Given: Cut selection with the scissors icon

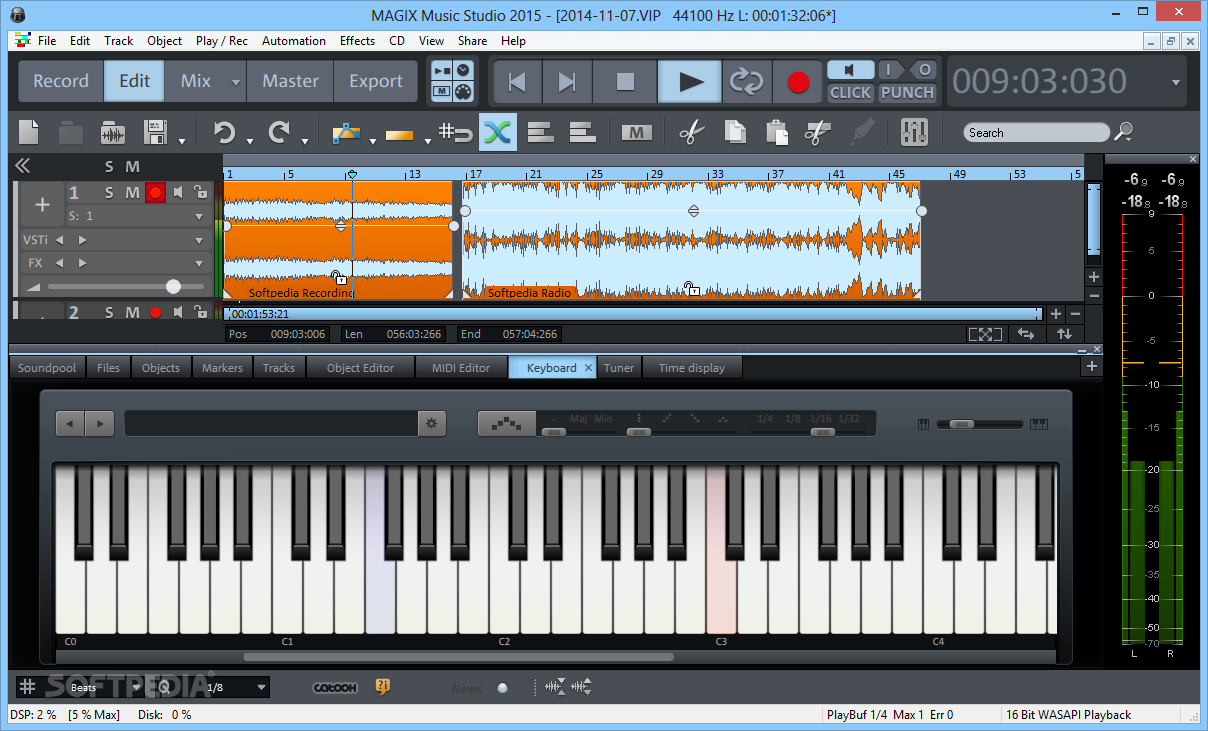Looking at the screenshot, I should tap(690, 132).
